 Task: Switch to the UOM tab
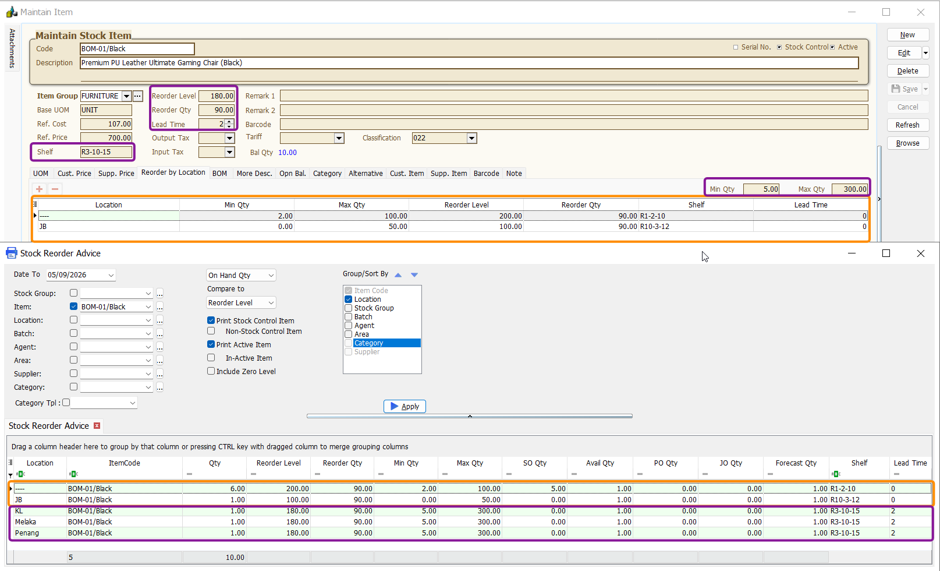(41, 173)
